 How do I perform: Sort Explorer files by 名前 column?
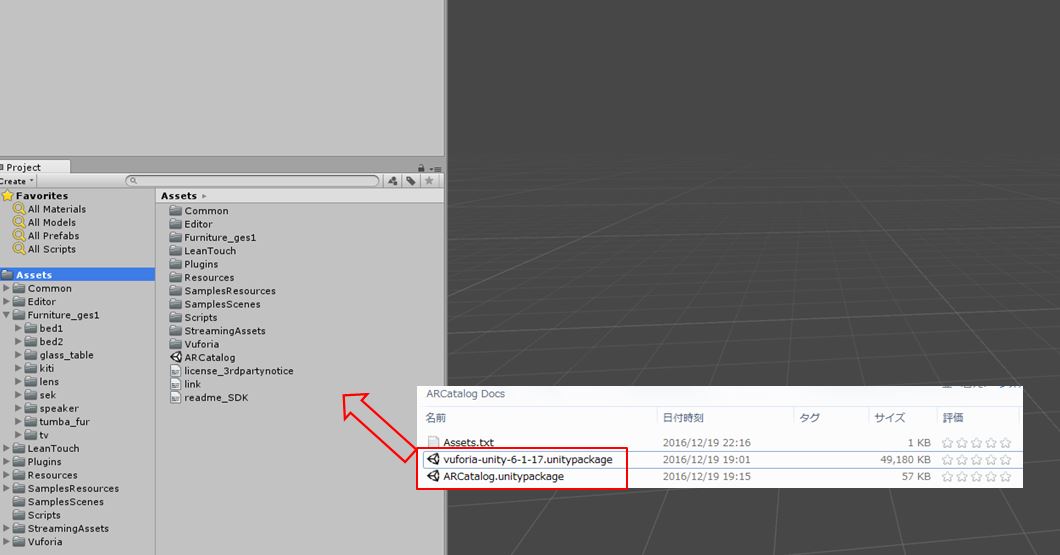(x=435, y=418)
